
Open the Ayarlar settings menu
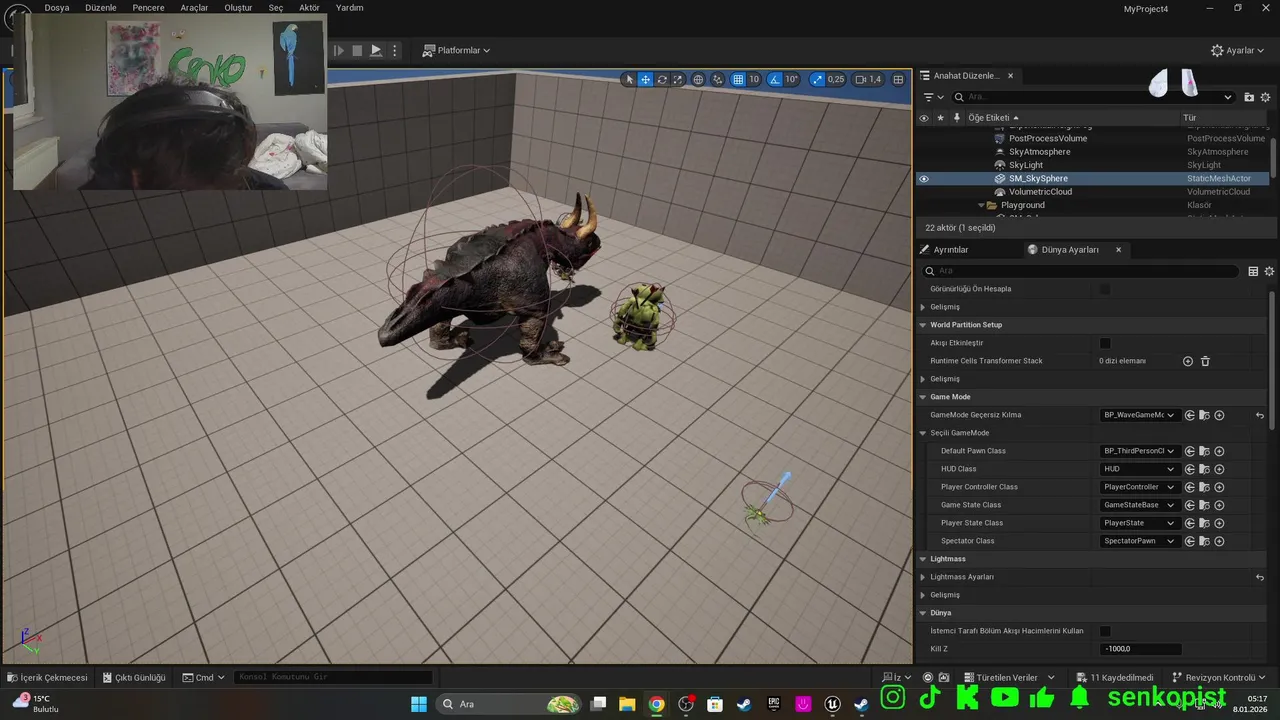click(1238, 50)
